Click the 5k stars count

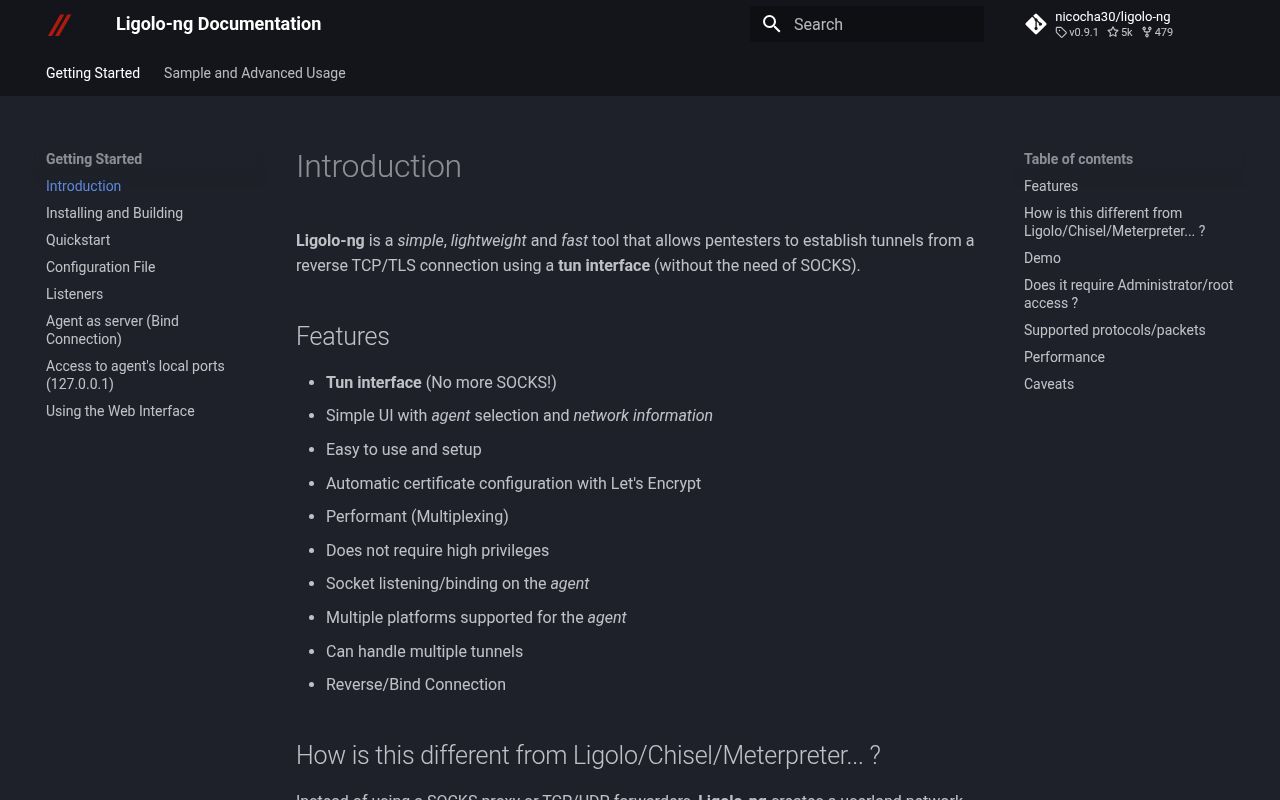(1119, 32)
